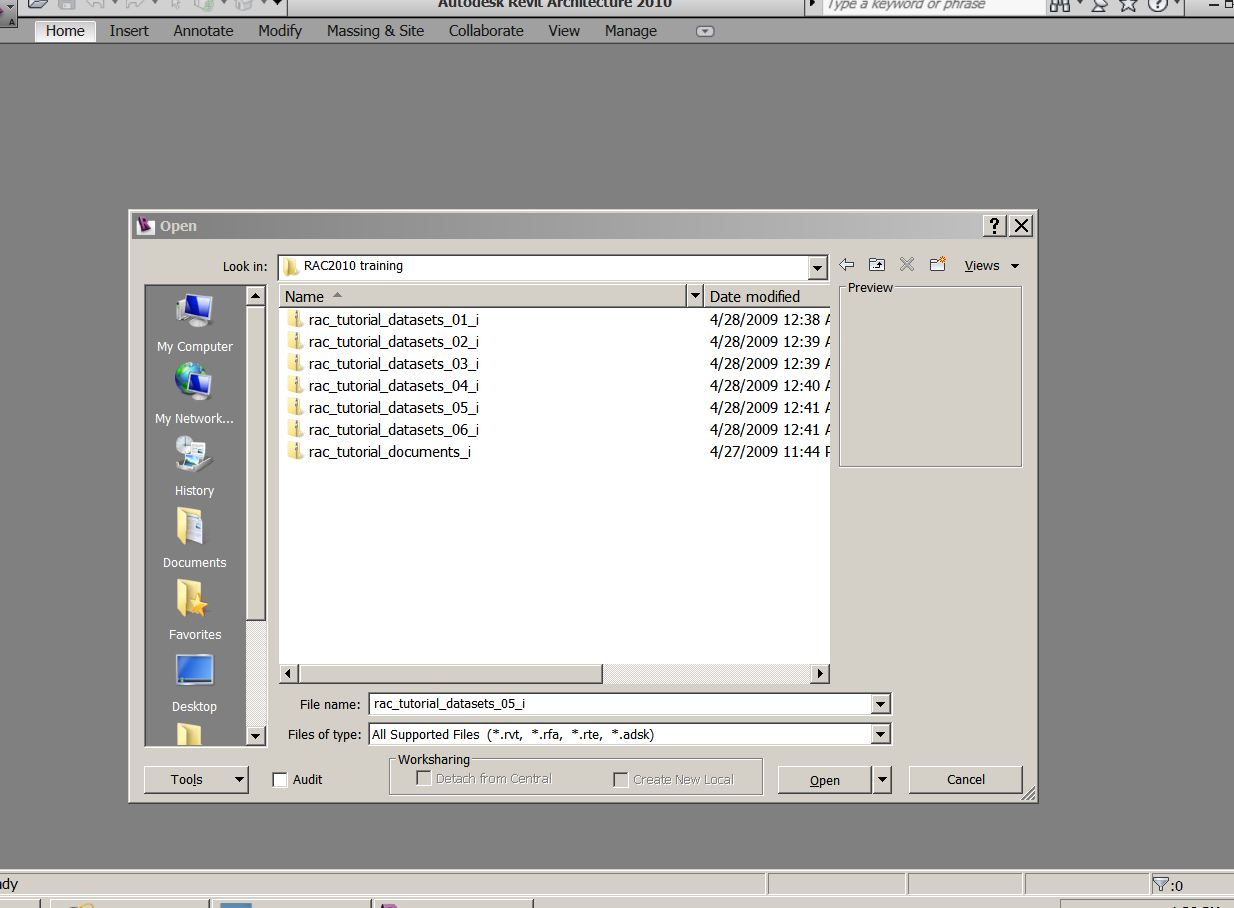Click the filter icon in status bar

(x=1160, y=884)
